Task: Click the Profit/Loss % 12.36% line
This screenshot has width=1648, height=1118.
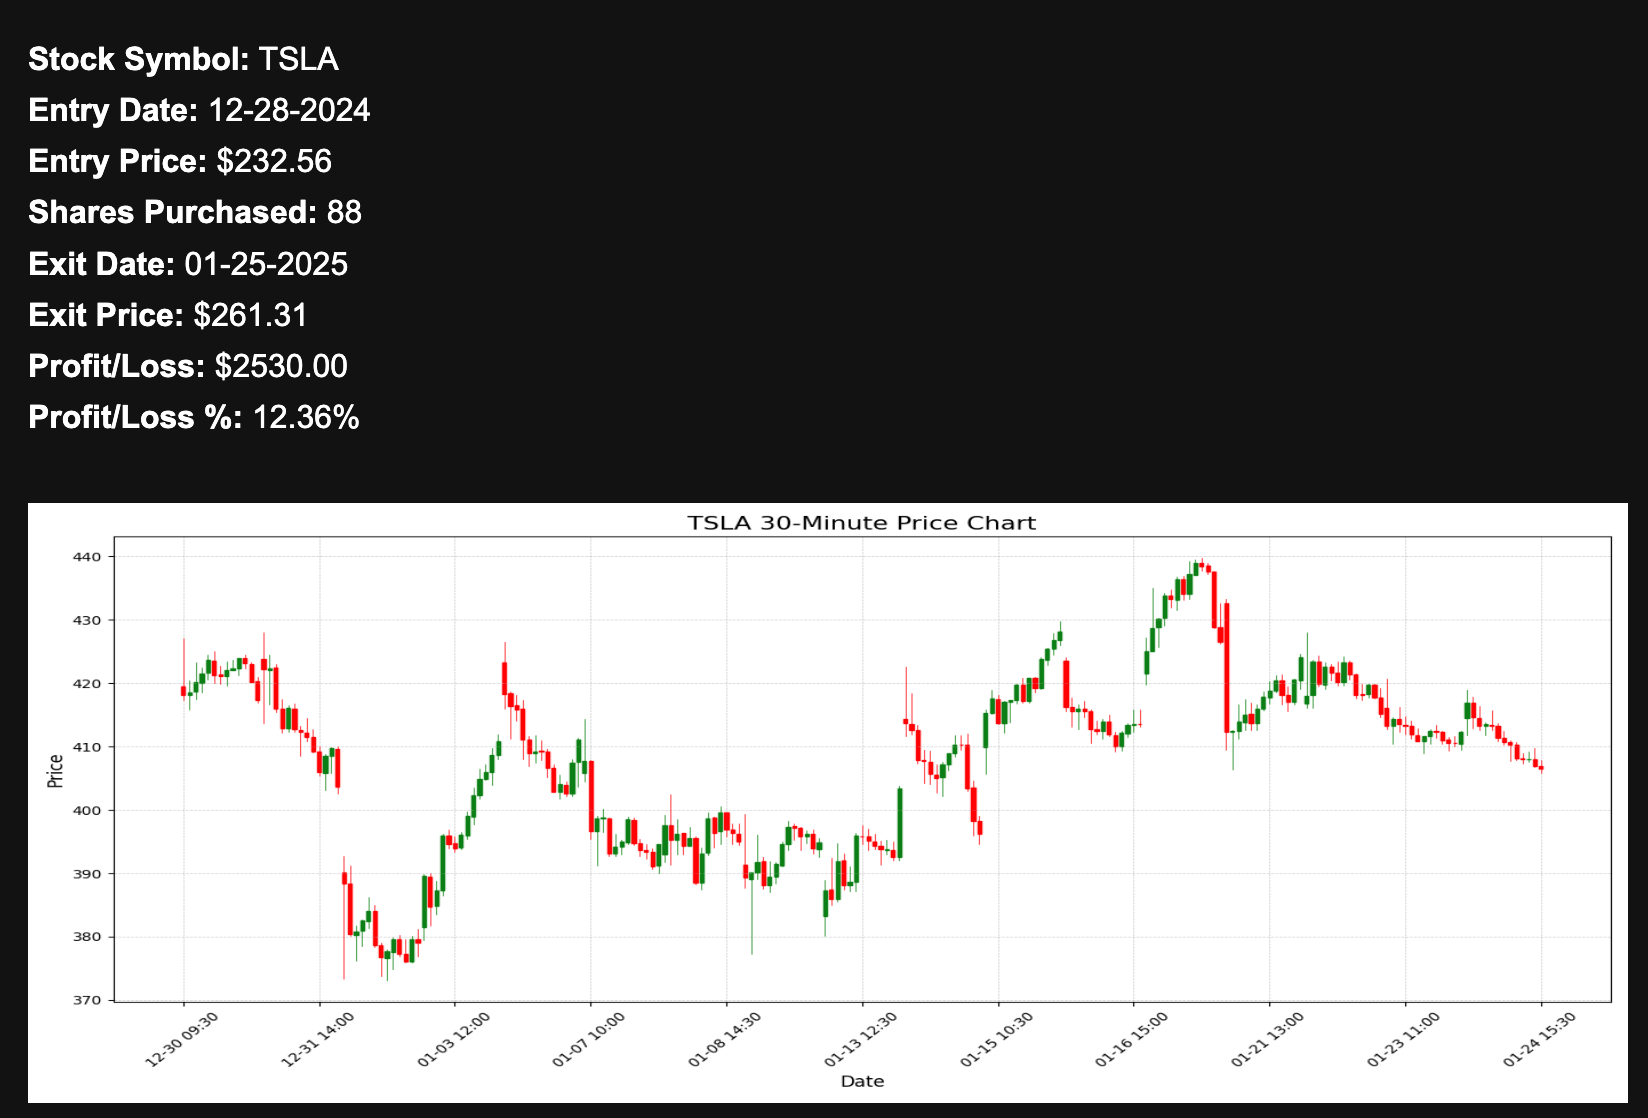Action: point(194,417)
